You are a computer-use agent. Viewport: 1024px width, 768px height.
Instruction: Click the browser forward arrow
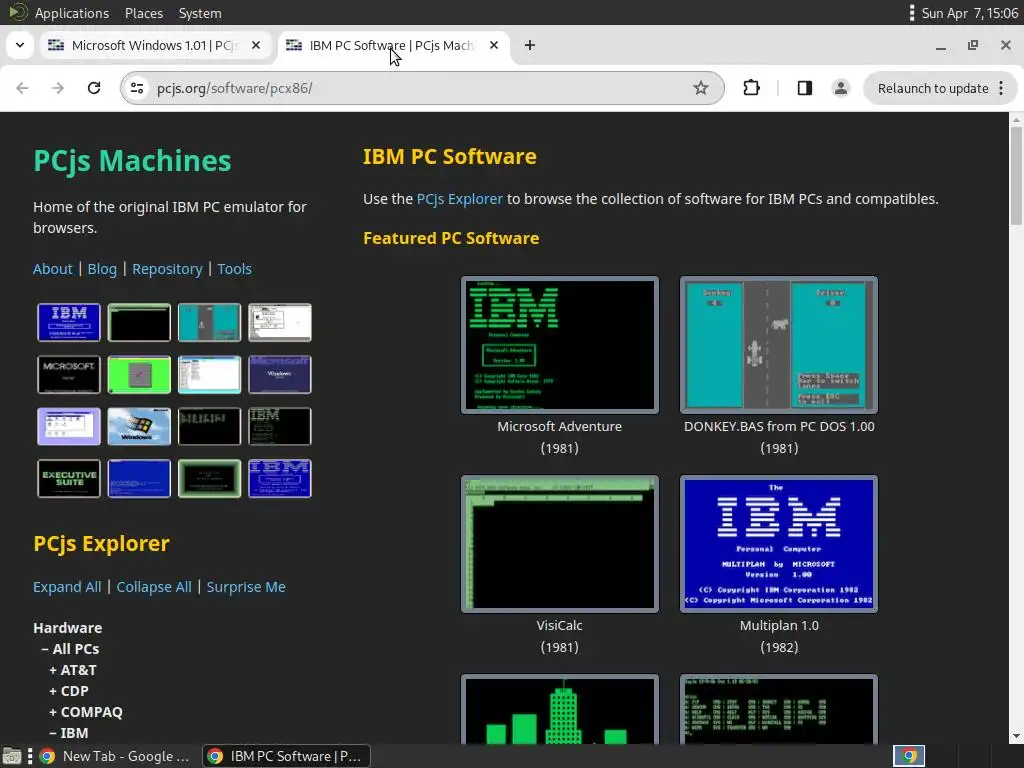tap(57, 88)
